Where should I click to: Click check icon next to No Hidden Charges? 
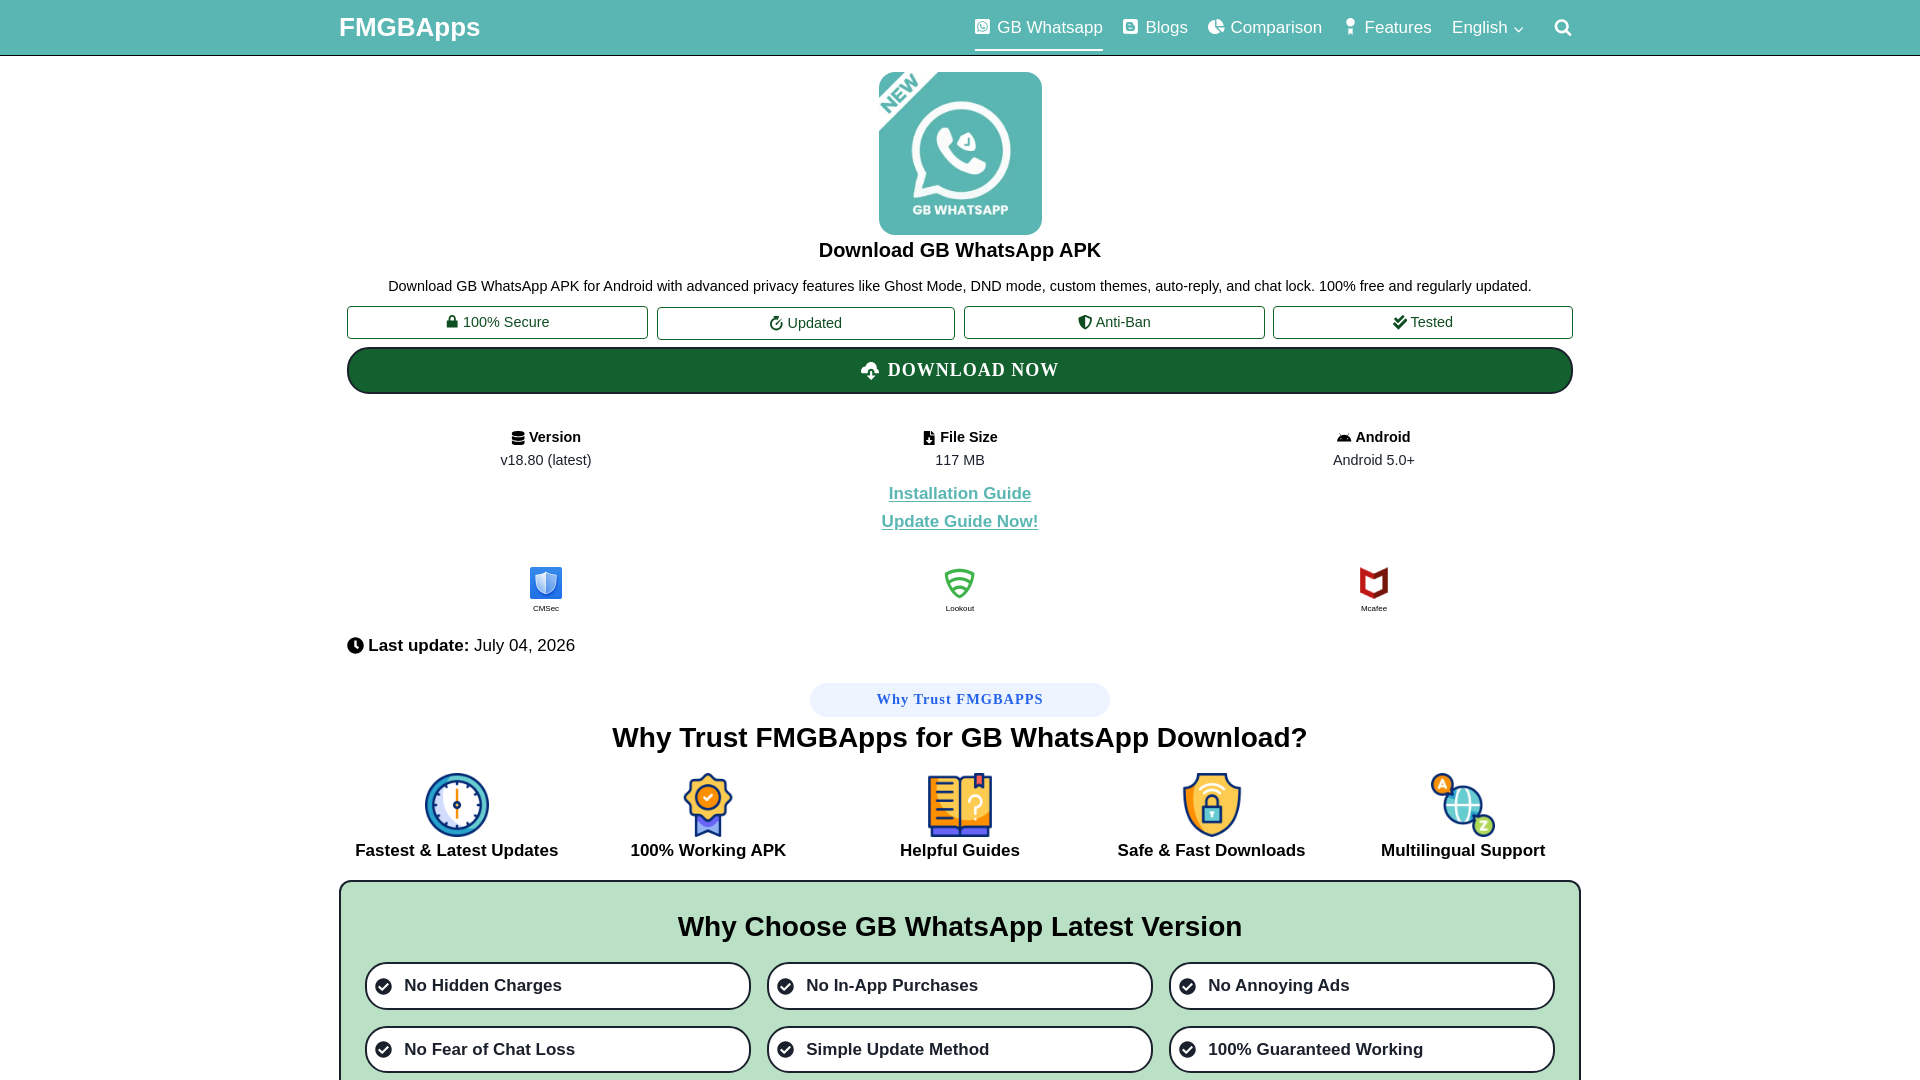click(384, 986)
